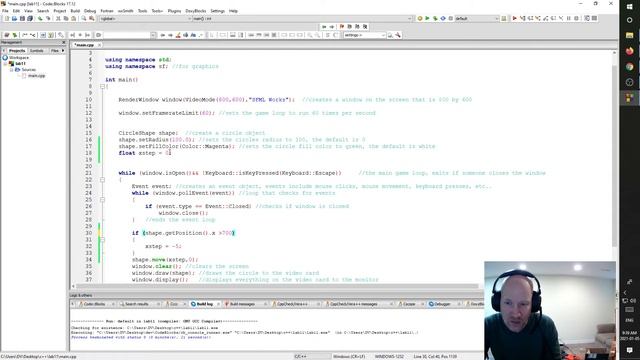Click the Jump forward arrow icon
Image resolution: width=640 pixels, height=360 pixels.
point(332,27)
